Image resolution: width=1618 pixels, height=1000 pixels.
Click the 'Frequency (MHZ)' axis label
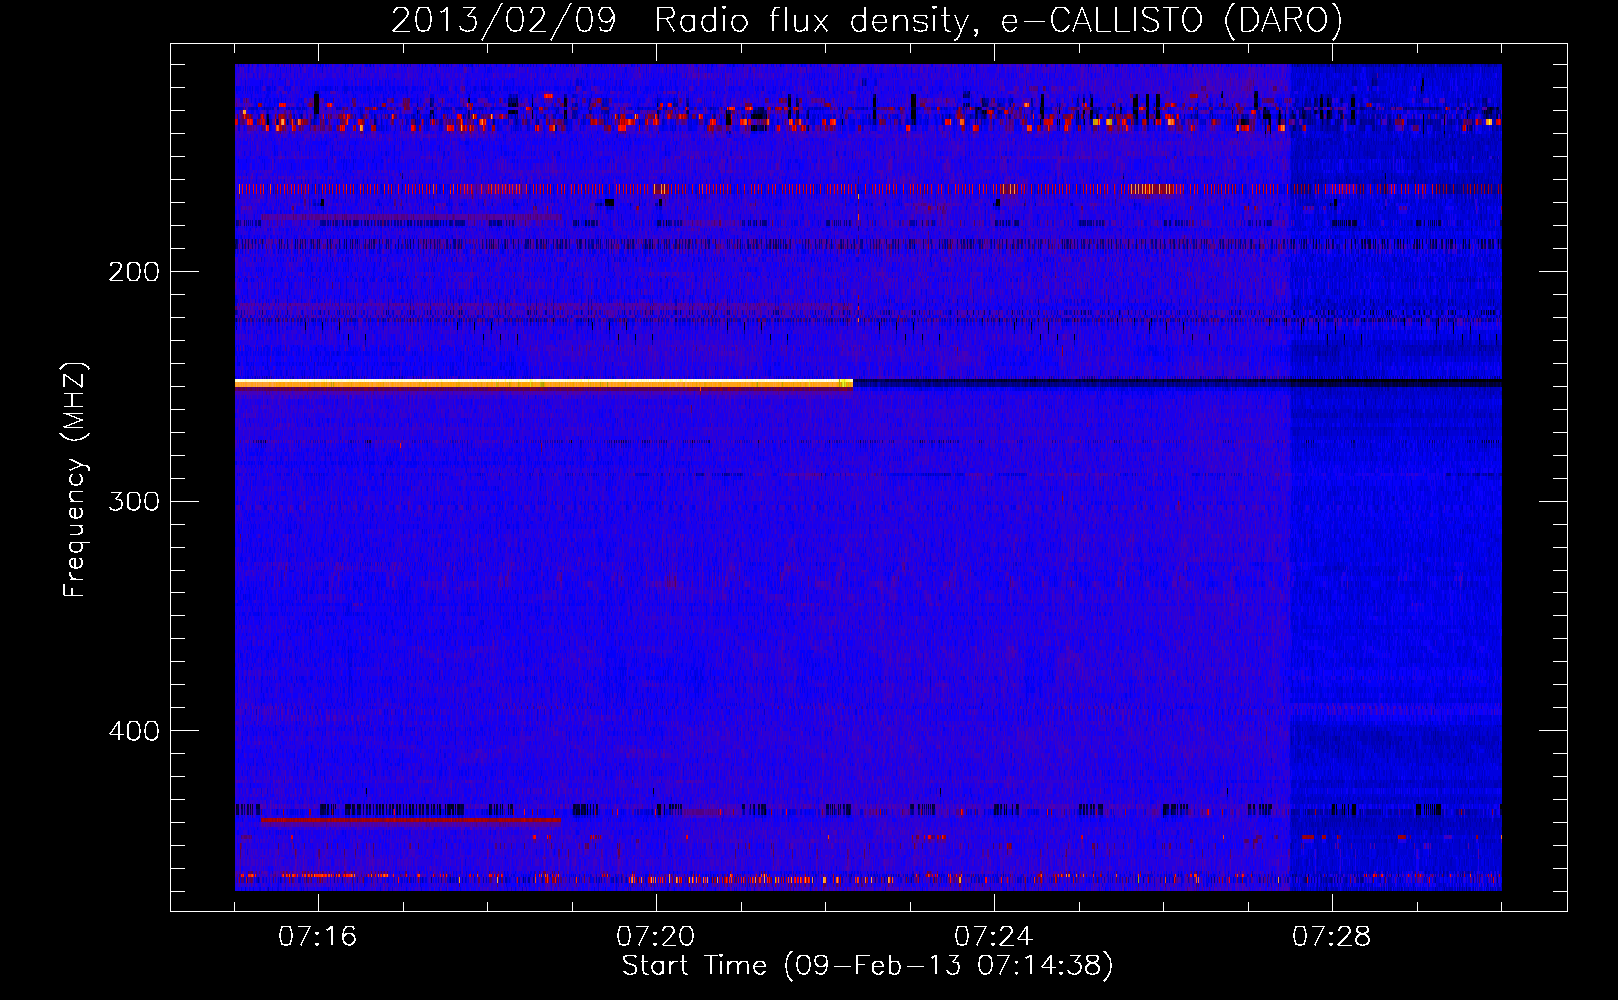pos(75,479)
